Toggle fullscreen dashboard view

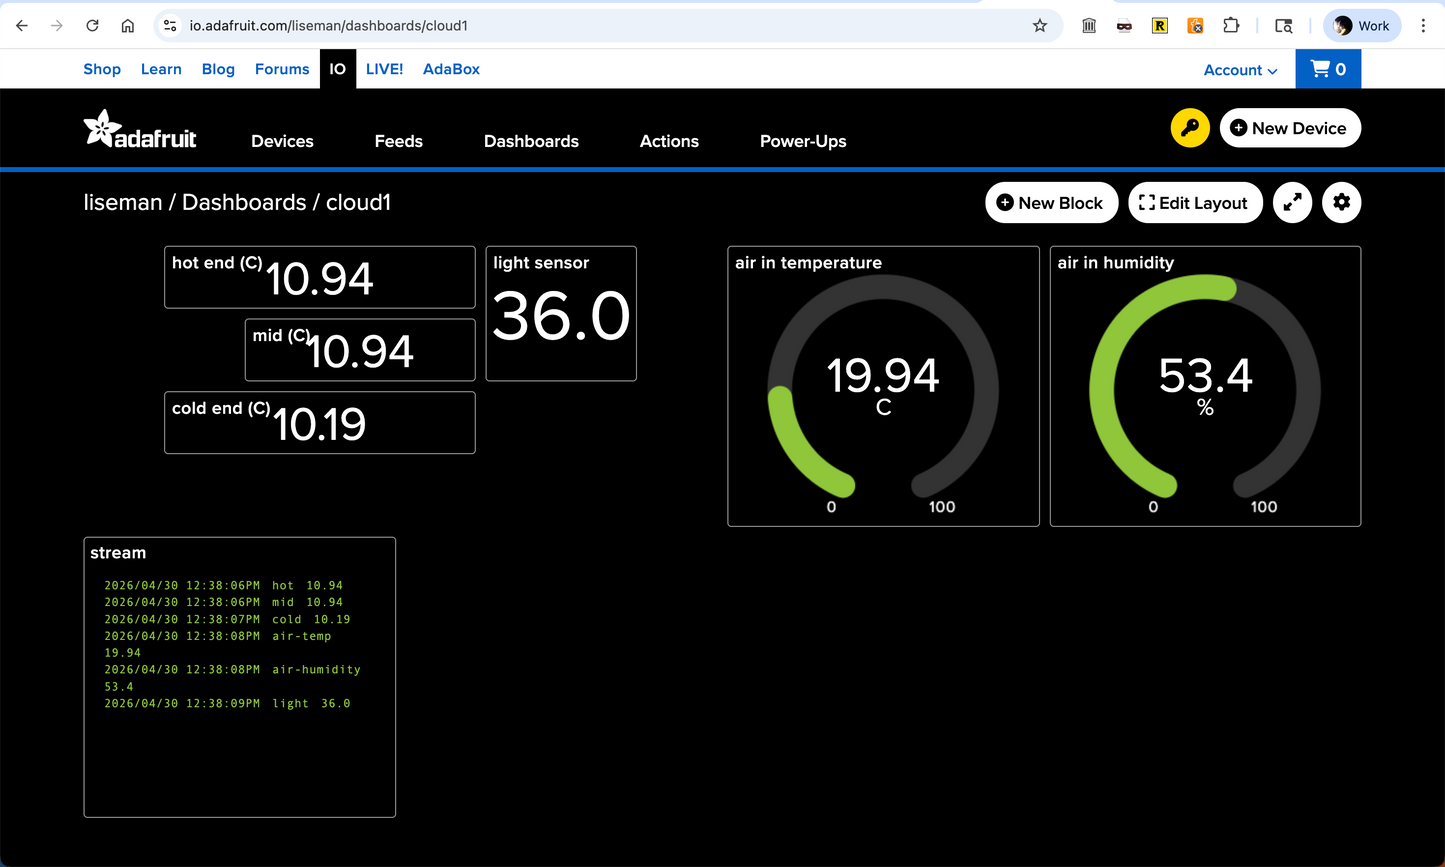point(1292,203)
